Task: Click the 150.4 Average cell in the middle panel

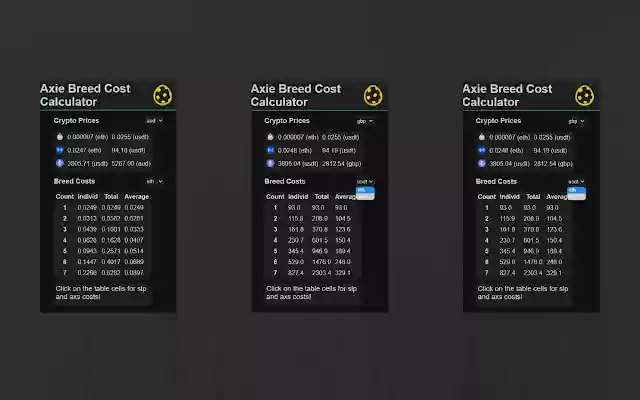Action: (342, 240)
